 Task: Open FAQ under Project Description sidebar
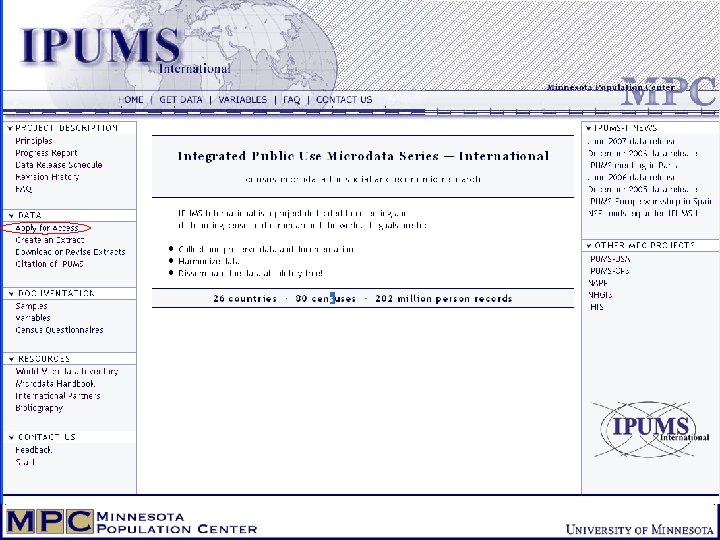coord(23,189)
